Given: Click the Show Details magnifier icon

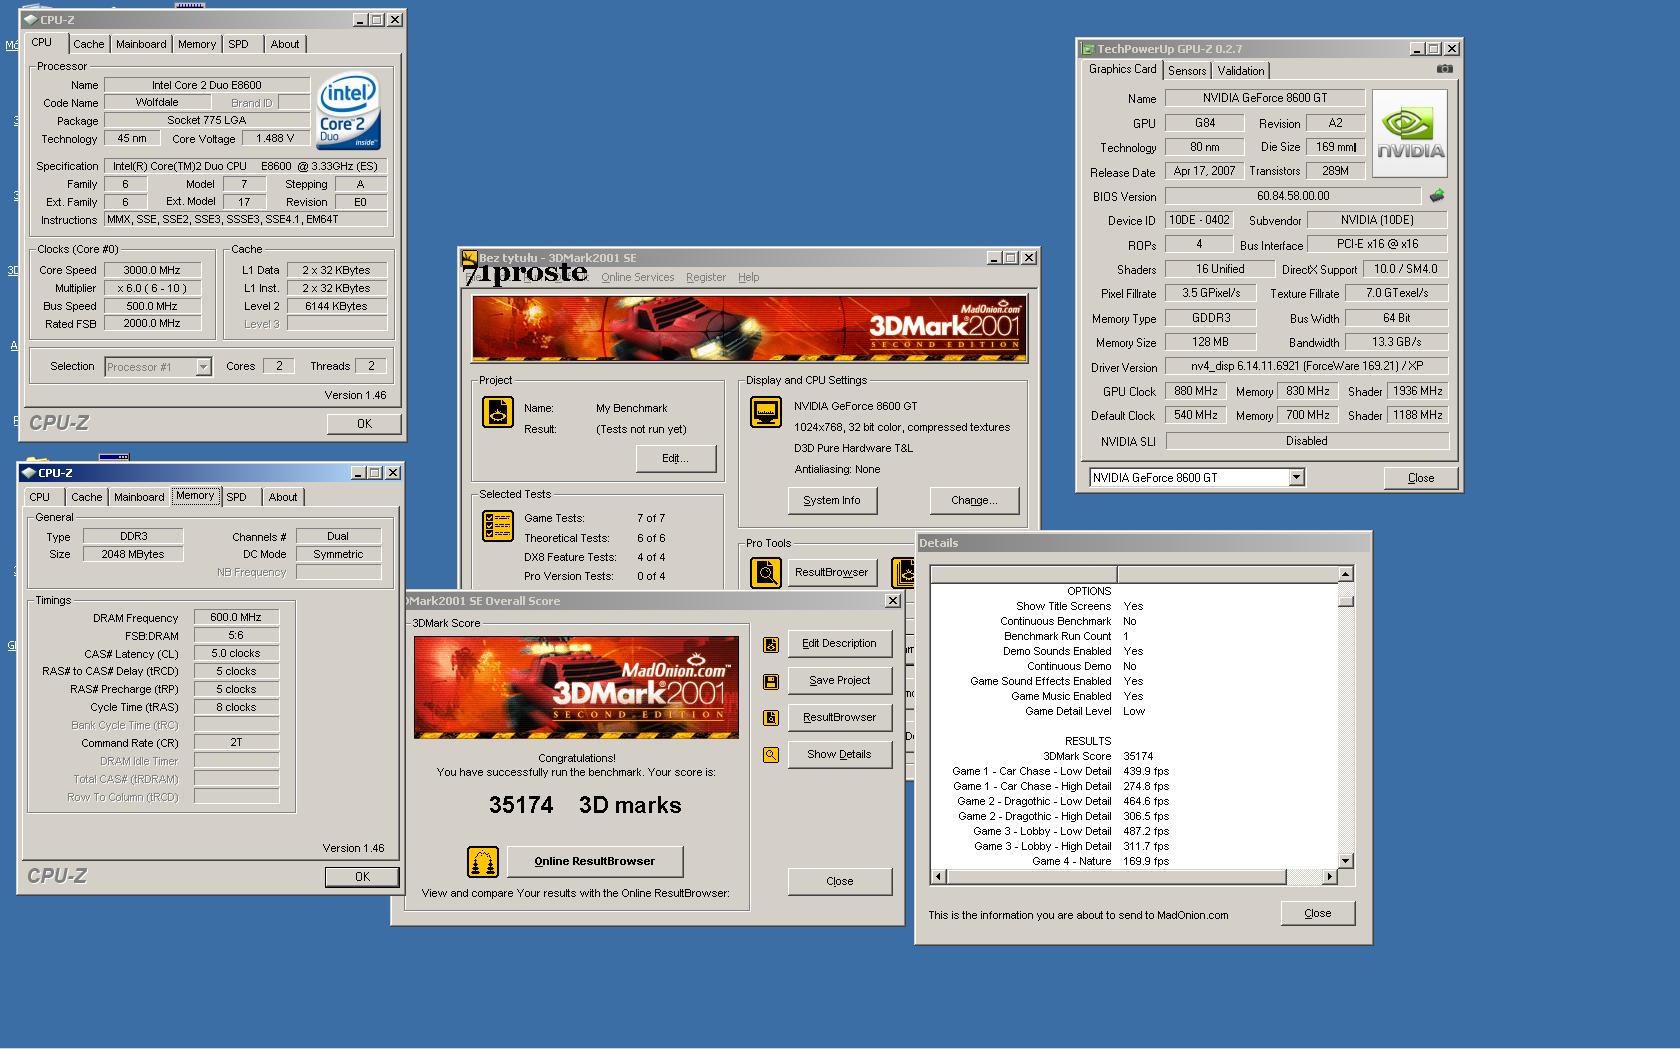Looking at the screenshot, I should pyautogui.click(x=771, y=755).
